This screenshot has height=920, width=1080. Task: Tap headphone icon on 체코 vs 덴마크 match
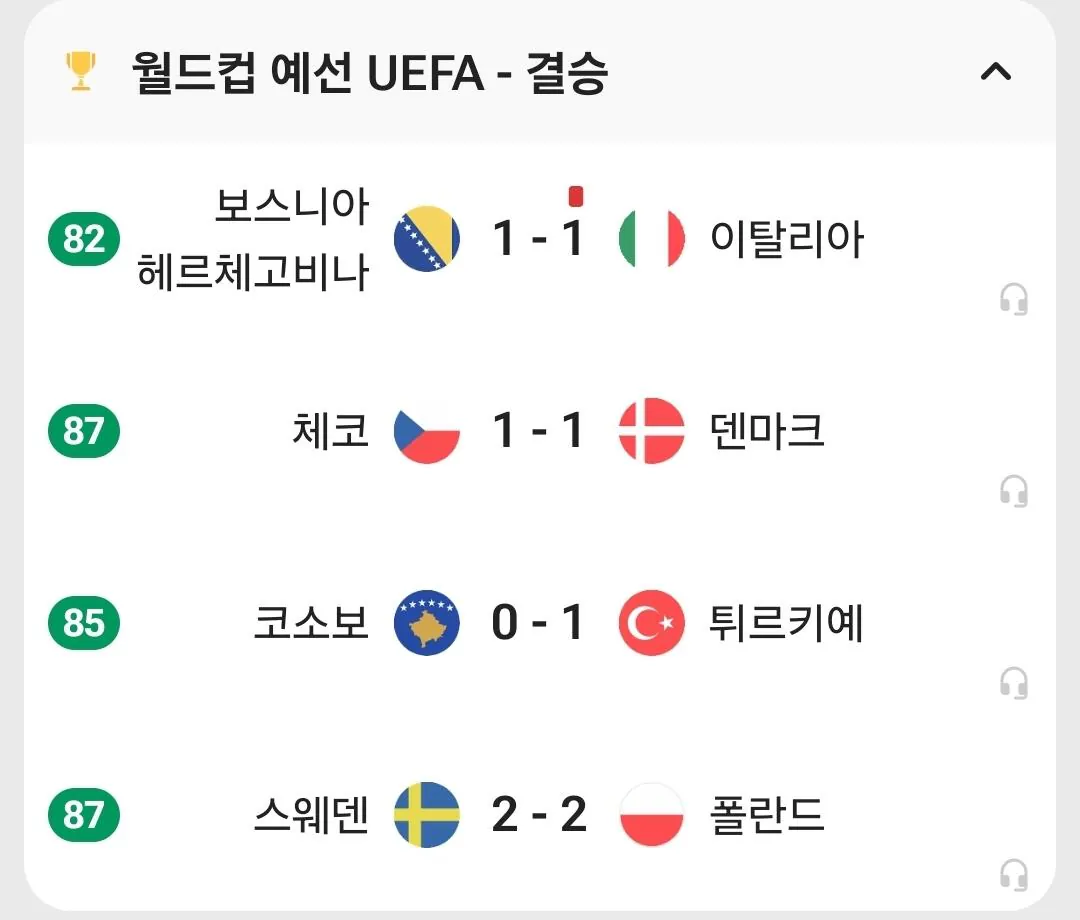pyautogui.click(x=1014, y=491)
